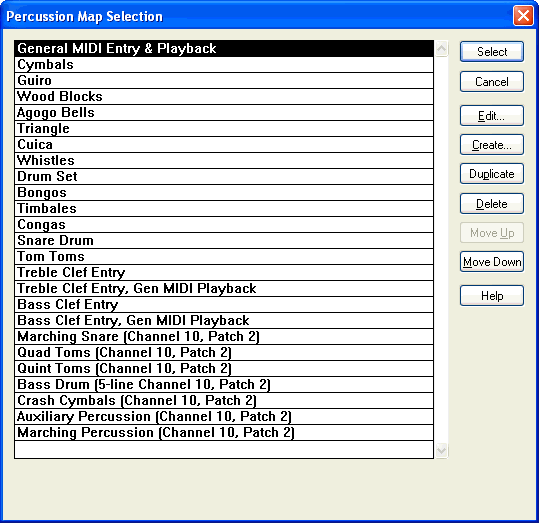The image size is (539, 523).
Task: Select the Wood Blocks map
Action: tap(224, 97)
